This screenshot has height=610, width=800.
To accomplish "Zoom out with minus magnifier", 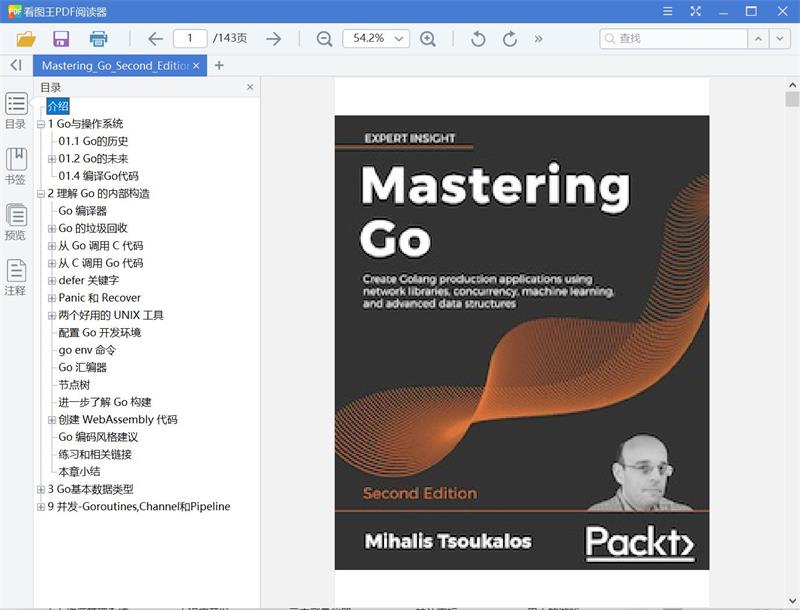I will coord(324,39).
